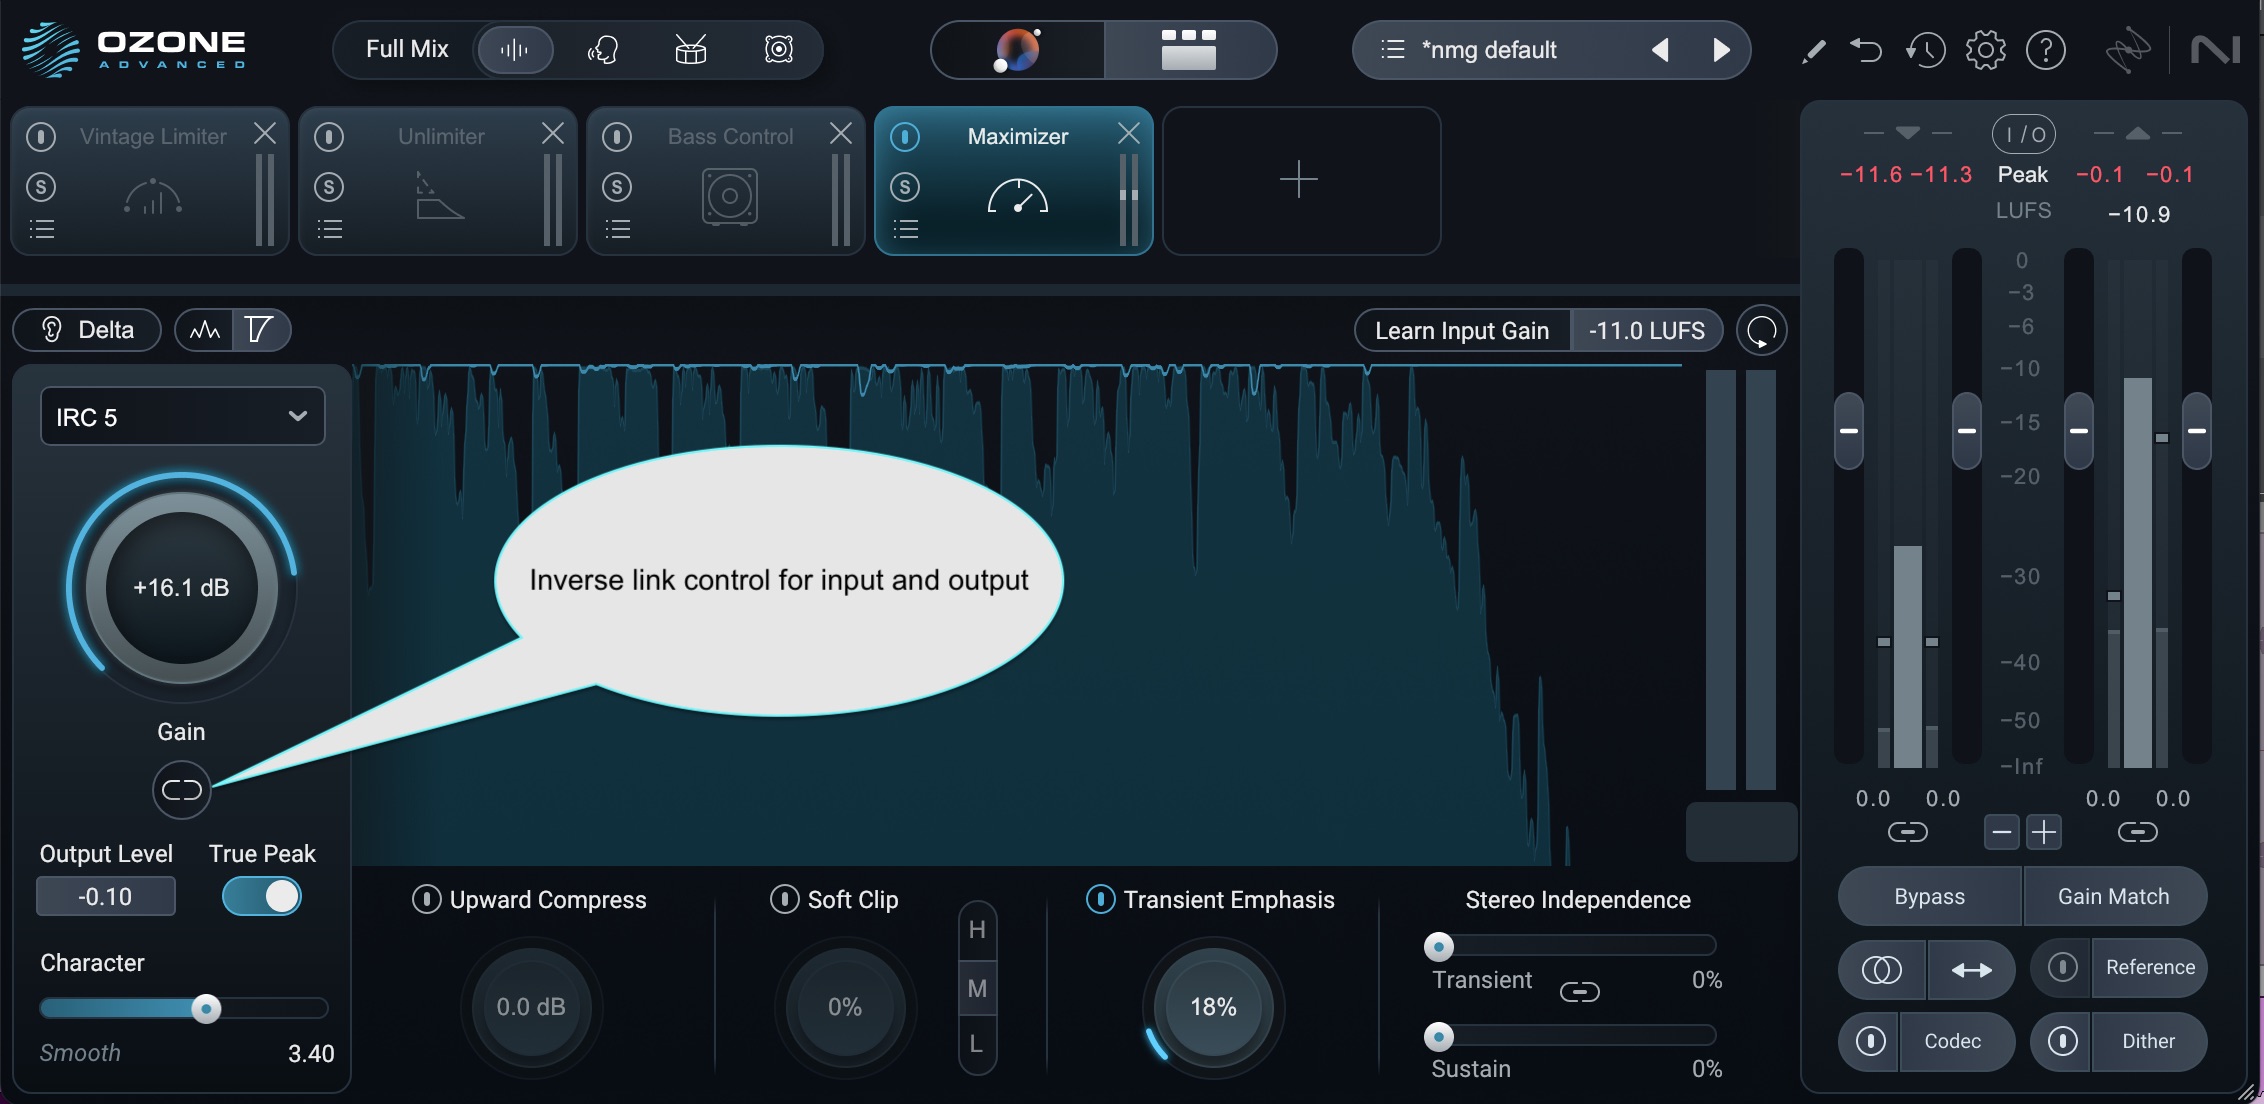
Task: Open the help question mark
Action: click(2046, 50)
